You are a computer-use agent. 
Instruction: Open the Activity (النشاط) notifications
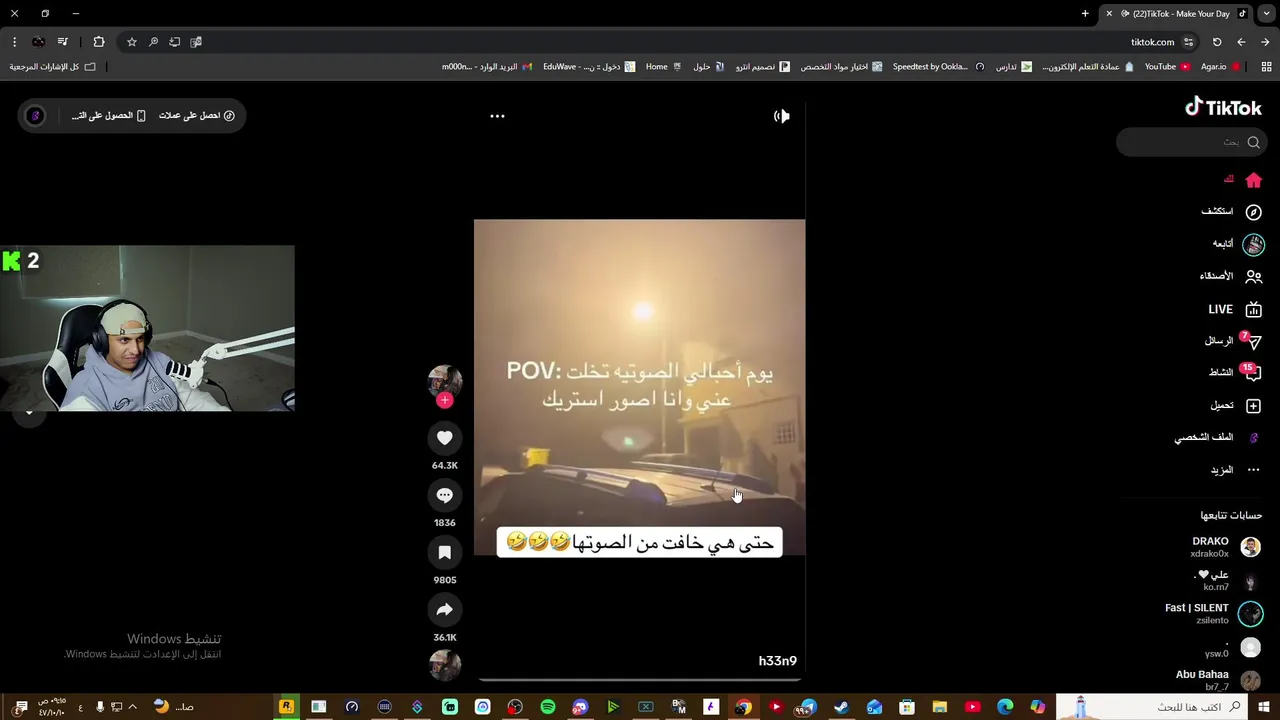(1235, 373)
